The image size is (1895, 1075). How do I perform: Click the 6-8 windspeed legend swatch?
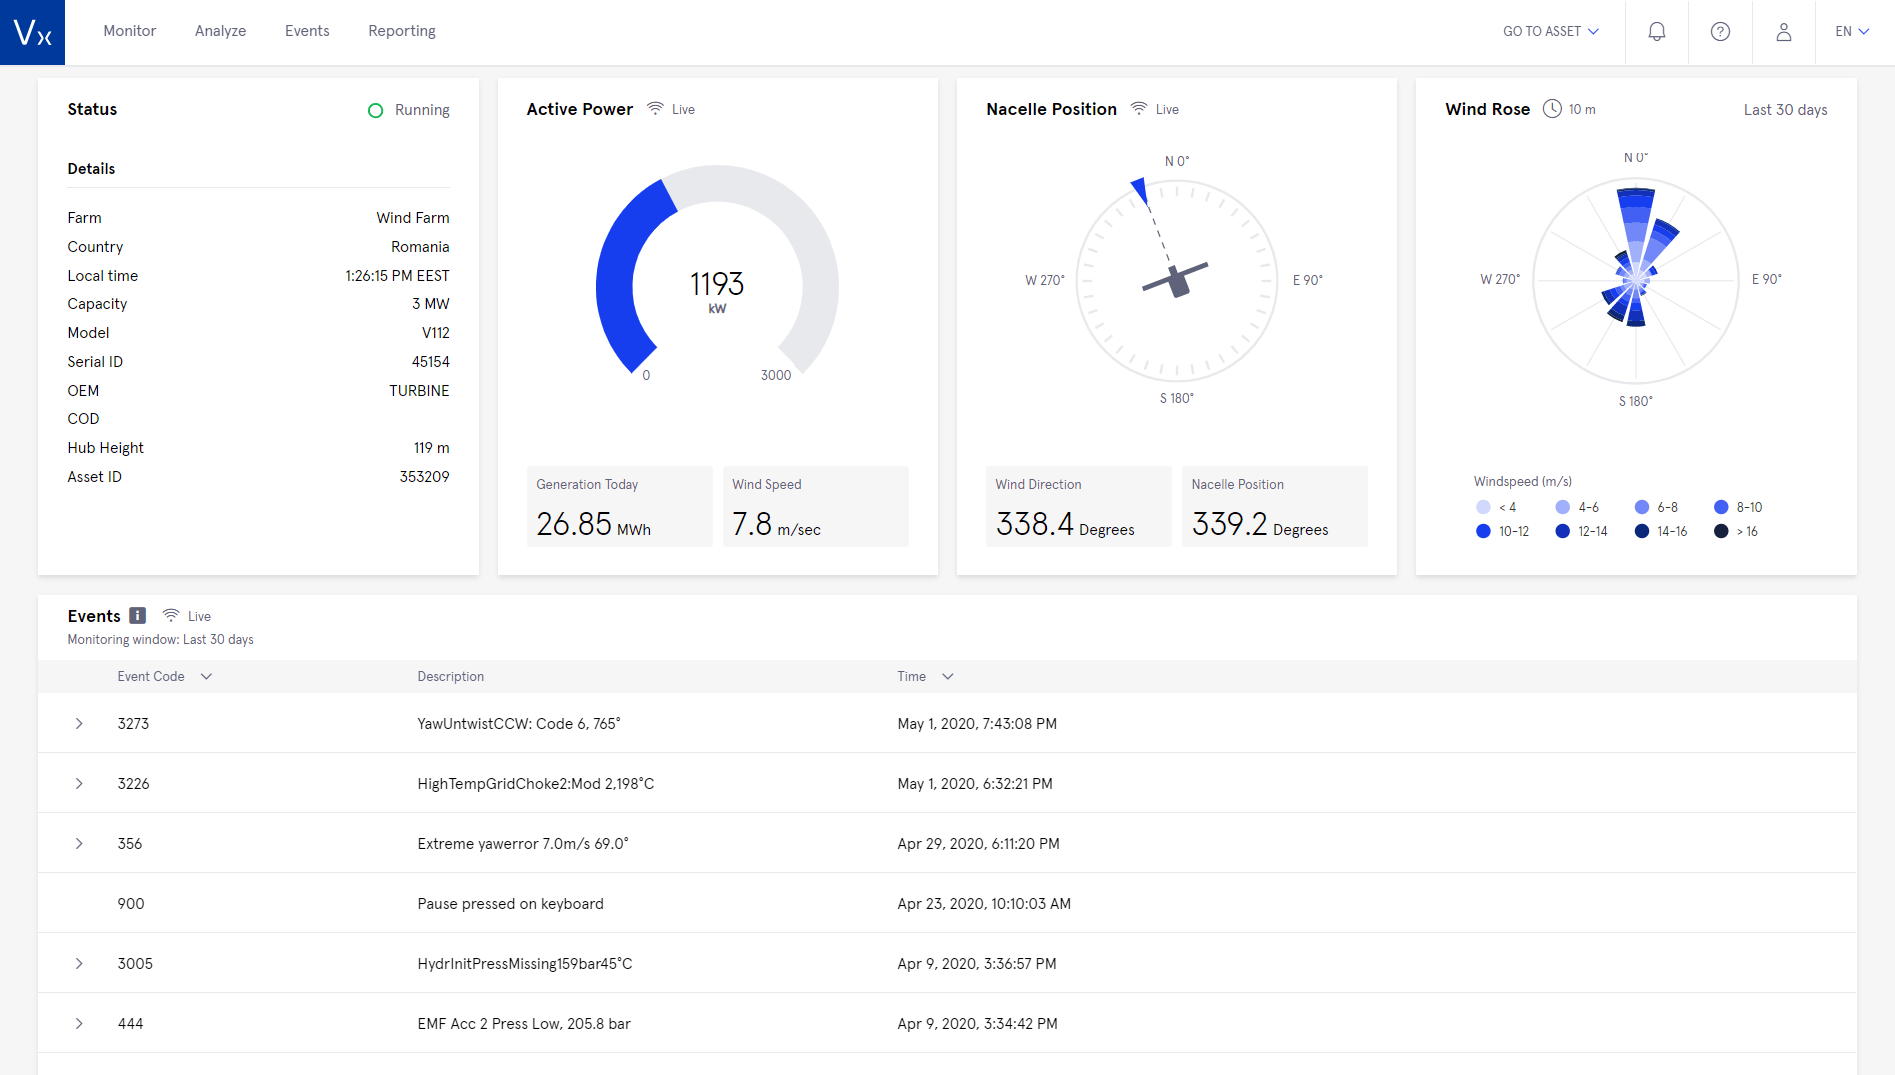1642,507
